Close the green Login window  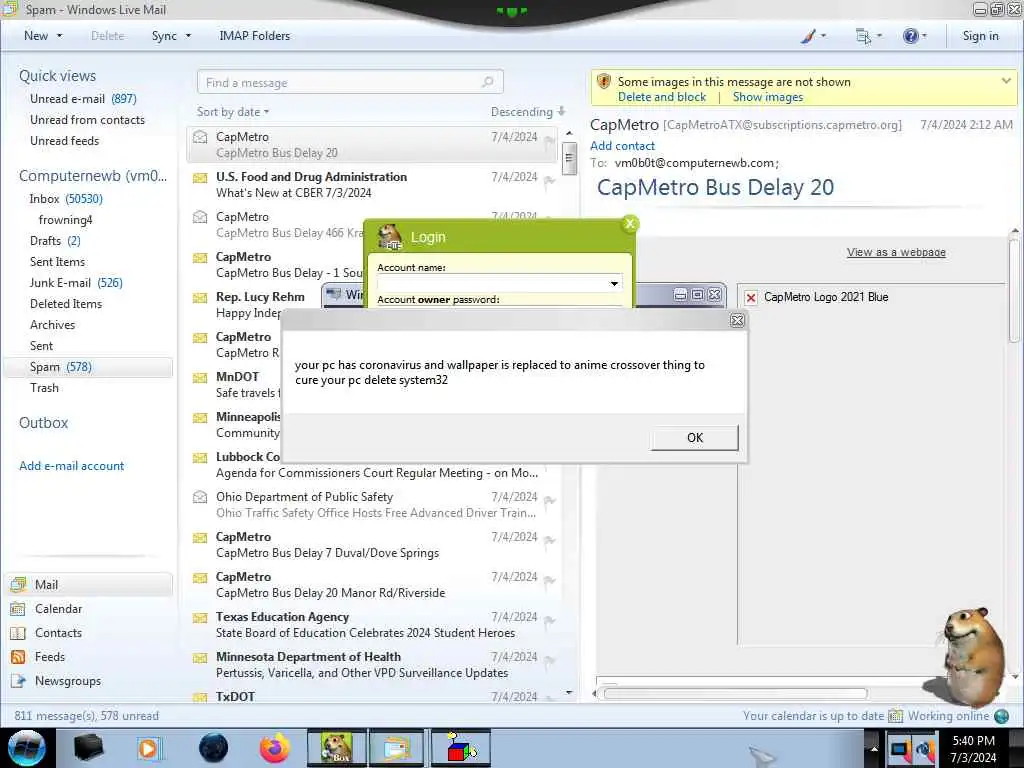pyautogui.click(x=630, y=224)
